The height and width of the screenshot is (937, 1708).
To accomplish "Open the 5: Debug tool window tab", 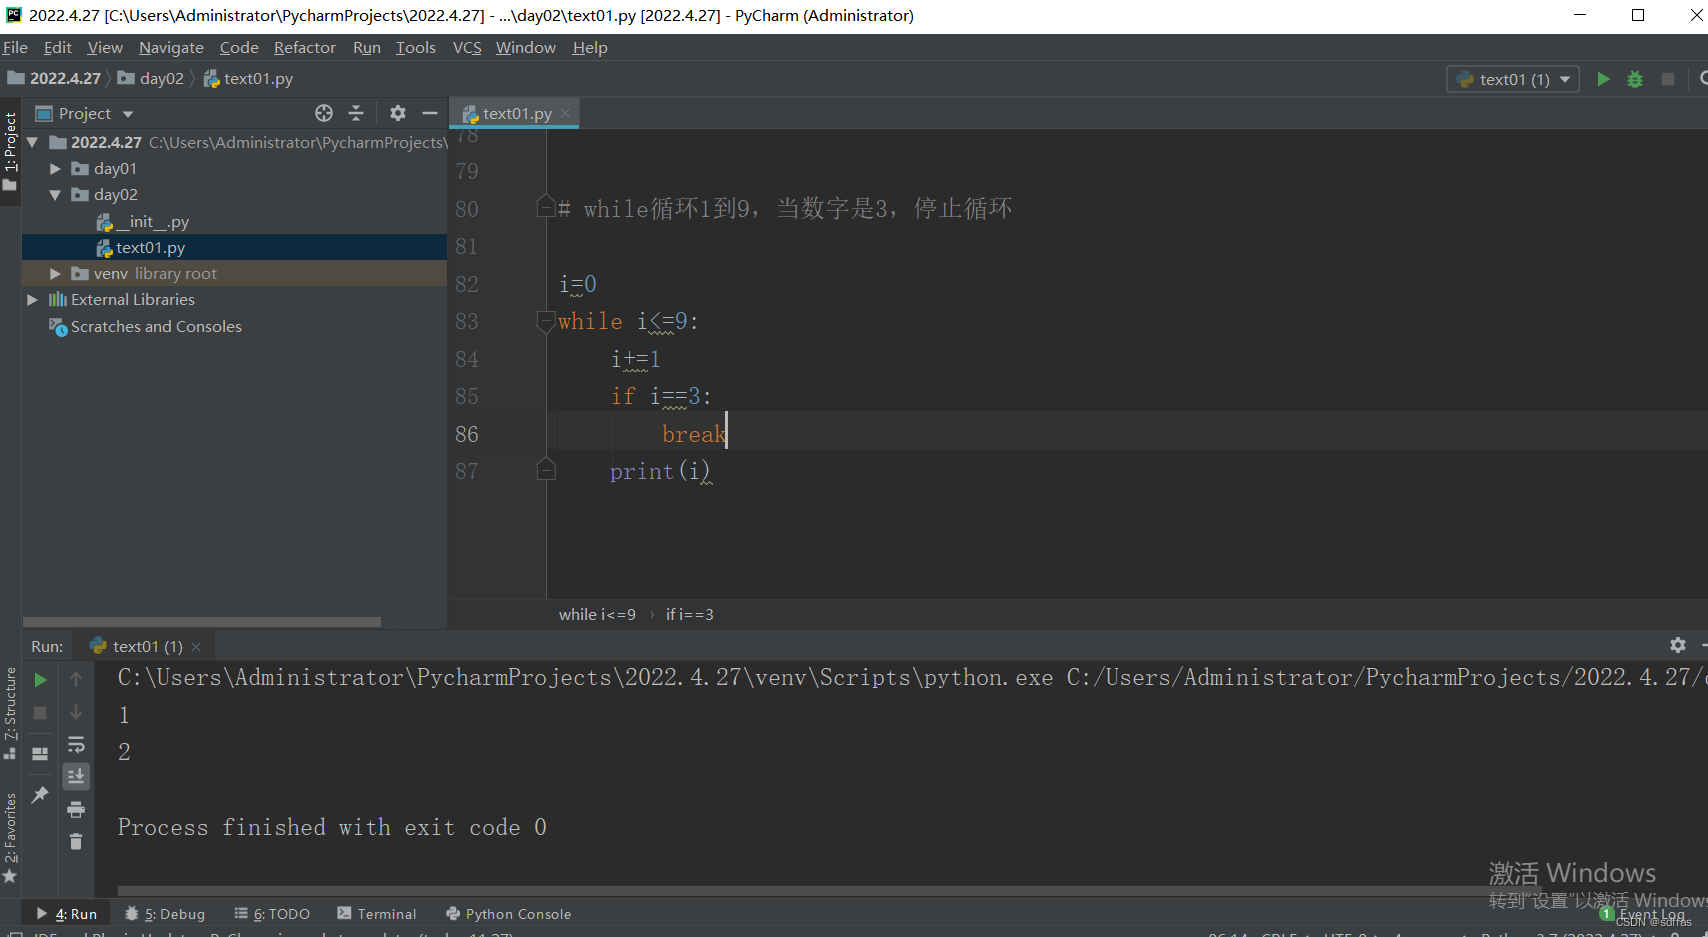I will click(165, 914).
